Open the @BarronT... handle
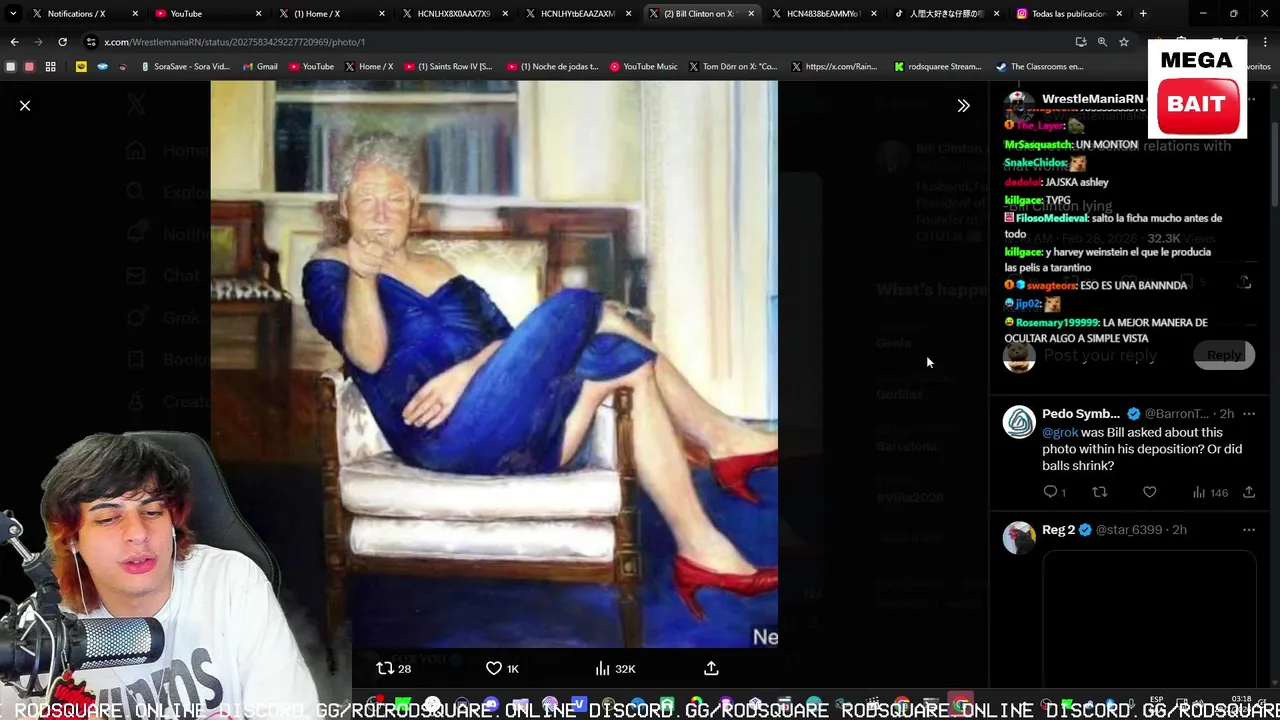 [x=1176, y=414]
